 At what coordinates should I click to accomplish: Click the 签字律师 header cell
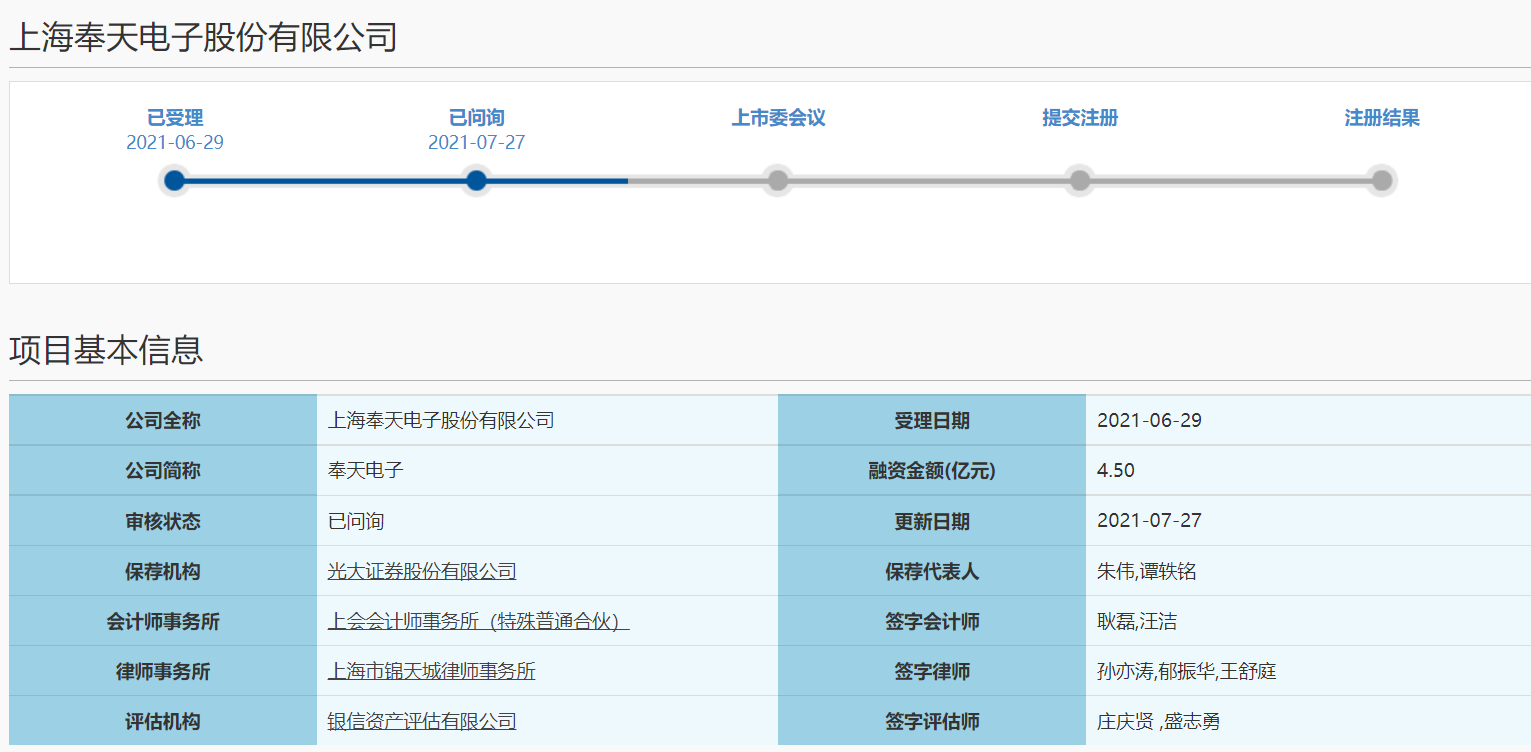click(x=932, y=671)
